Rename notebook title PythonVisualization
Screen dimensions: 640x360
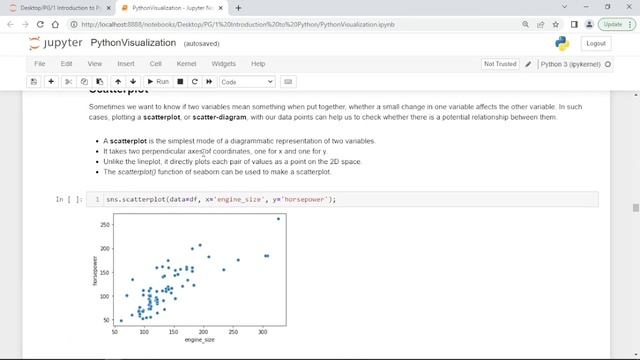tap(133, 43)
